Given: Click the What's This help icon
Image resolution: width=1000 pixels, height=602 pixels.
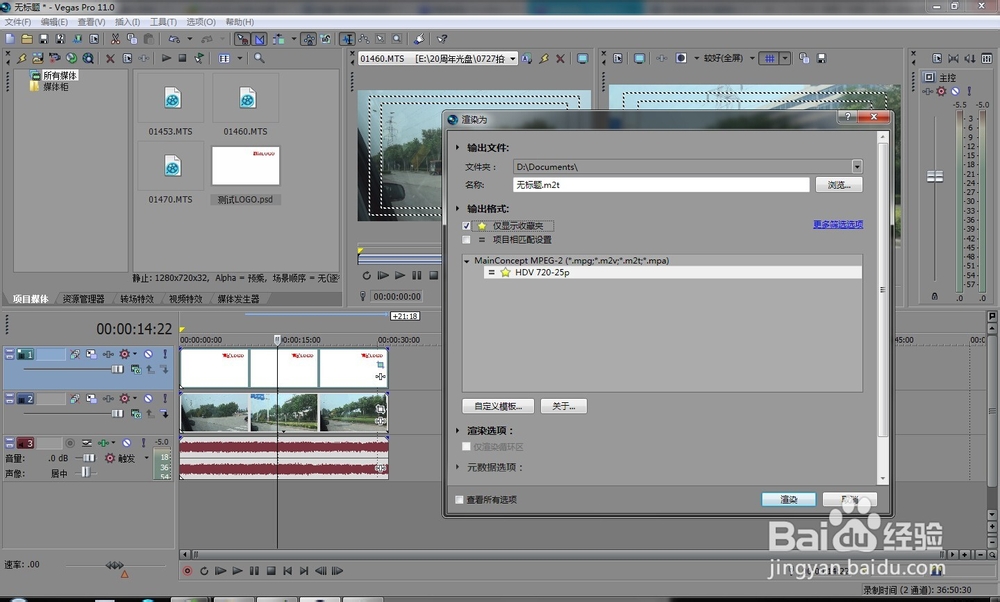Looking at the screenshot, I should [x=441, y=39].
